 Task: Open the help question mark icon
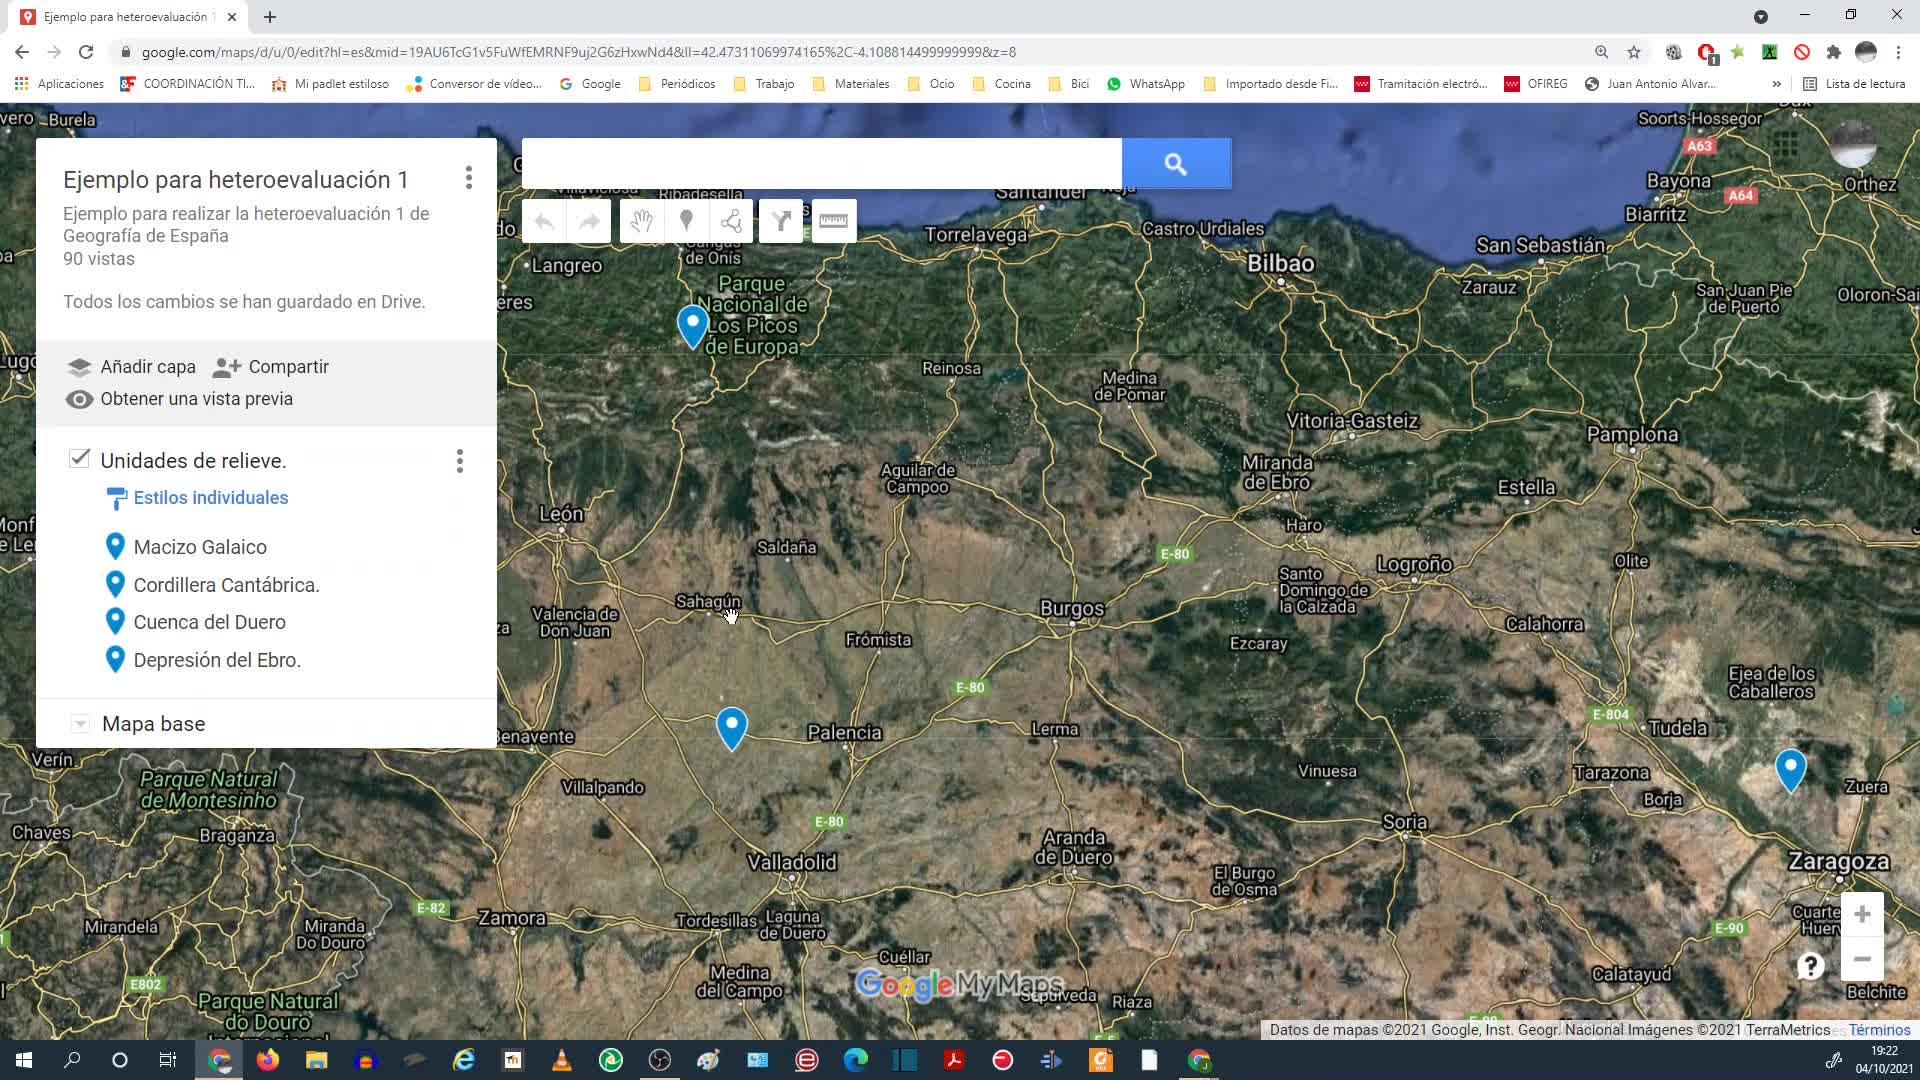[1810, 966]
